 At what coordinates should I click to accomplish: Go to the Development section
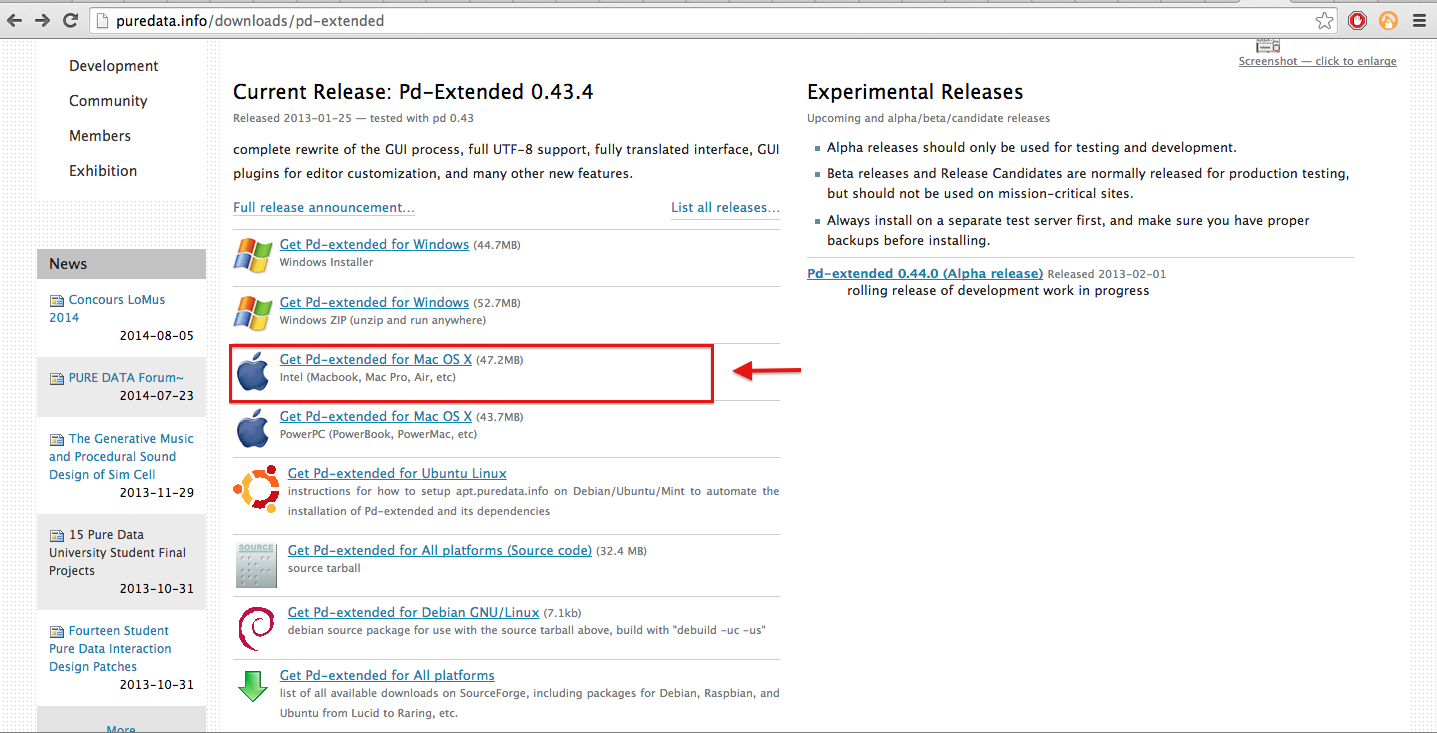(x=114, y=66)
